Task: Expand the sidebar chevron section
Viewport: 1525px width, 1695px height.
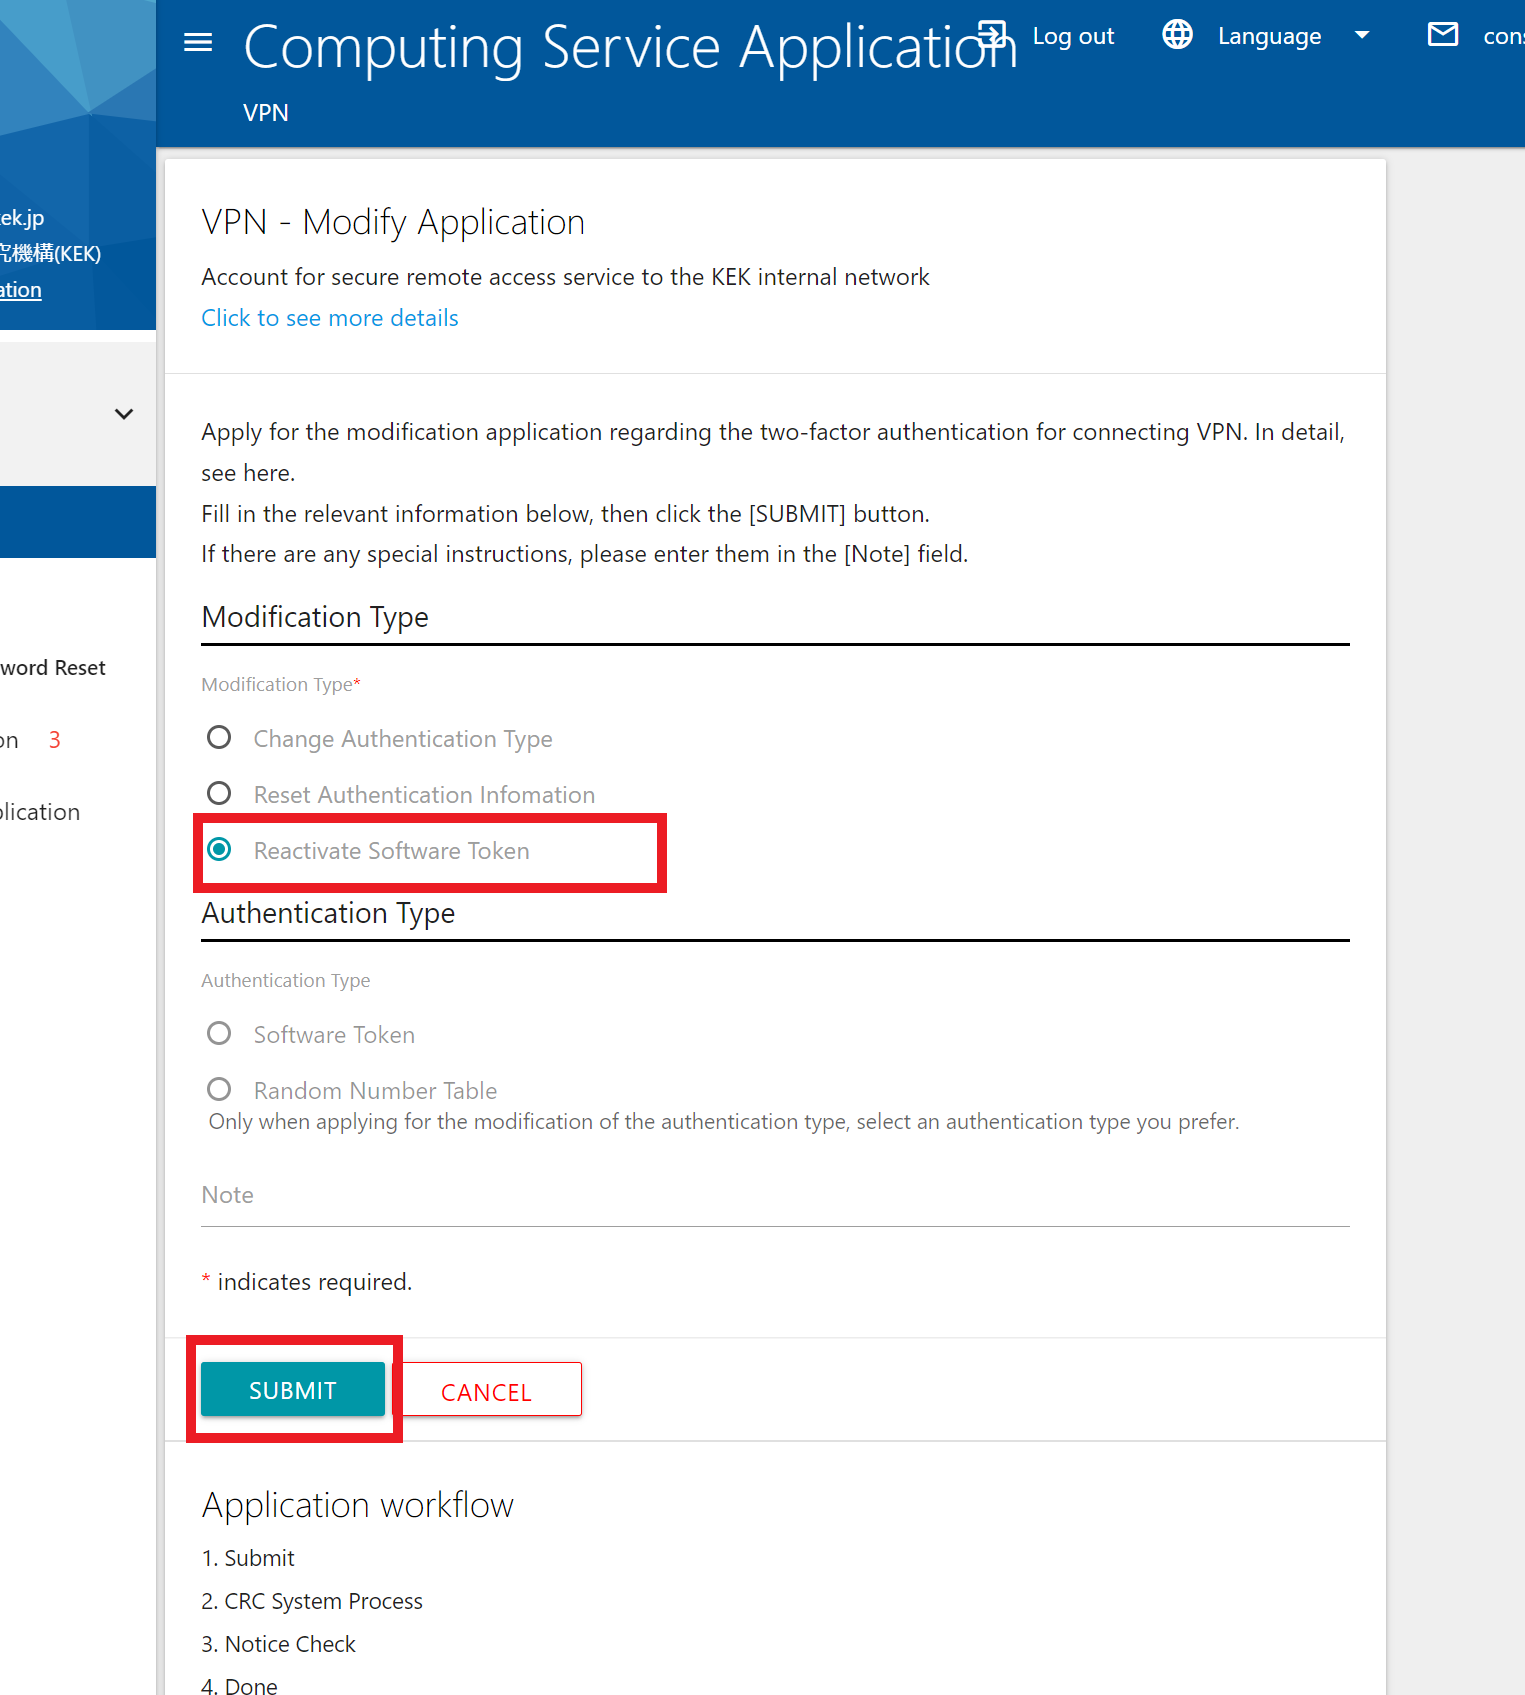Action: pos(124,414)
